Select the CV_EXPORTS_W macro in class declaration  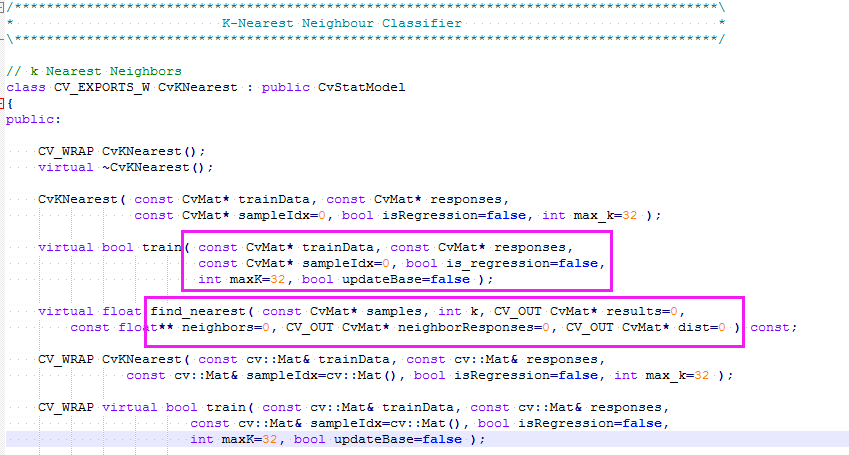pyautogui.click(x=102, y=88)
